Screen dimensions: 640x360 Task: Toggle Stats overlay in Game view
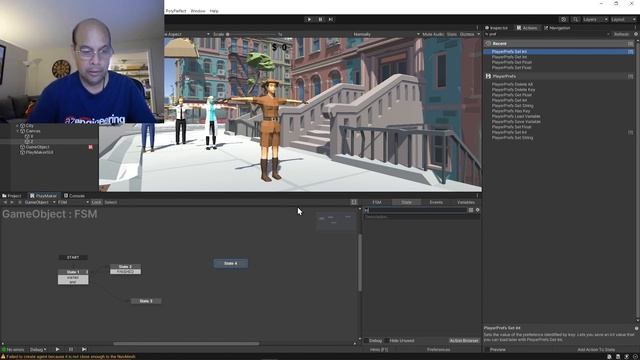(452, 34)
